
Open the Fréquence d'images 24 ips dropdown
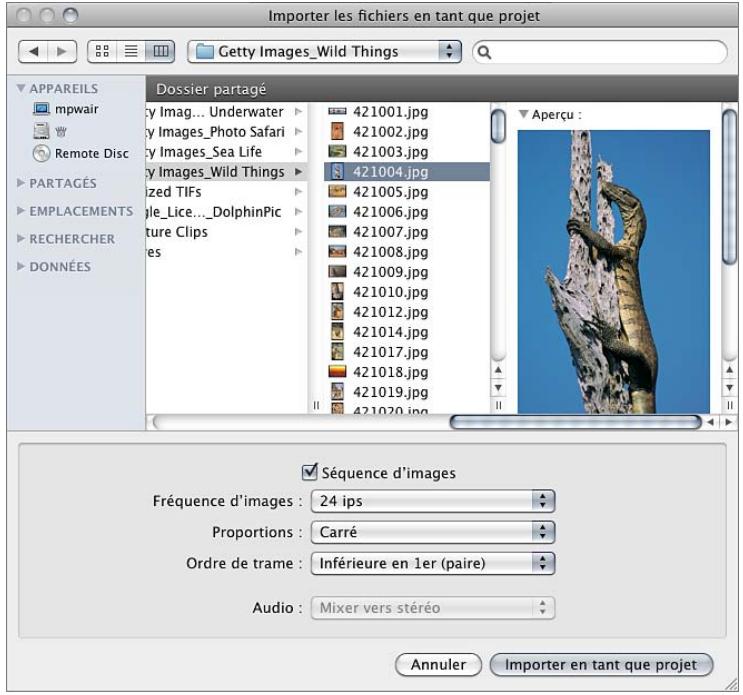[433, 501]
